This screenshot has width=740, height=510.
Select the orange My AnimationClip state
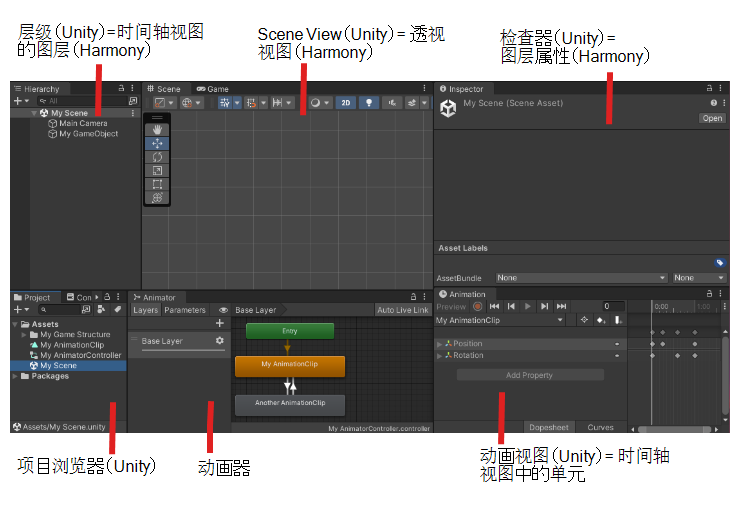click(x=290, y=366)
